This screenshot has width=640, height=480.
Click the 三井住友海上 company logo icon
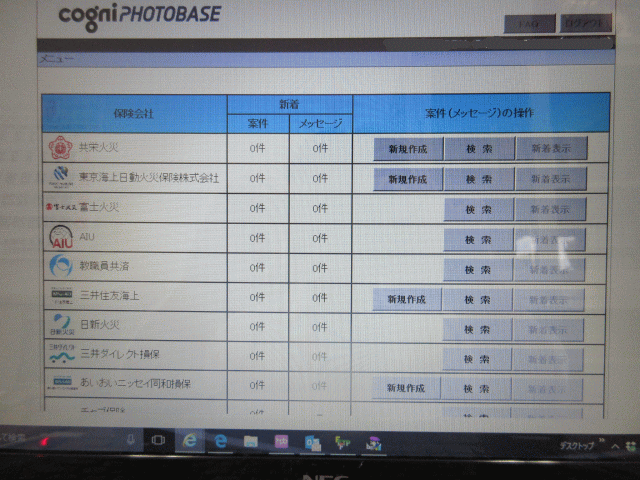click(x=62, y=296)
